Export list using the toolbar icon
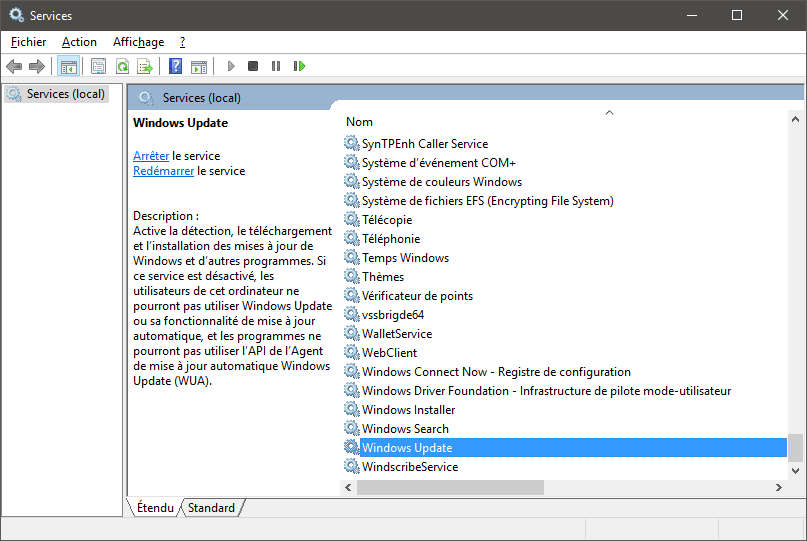 145,66
